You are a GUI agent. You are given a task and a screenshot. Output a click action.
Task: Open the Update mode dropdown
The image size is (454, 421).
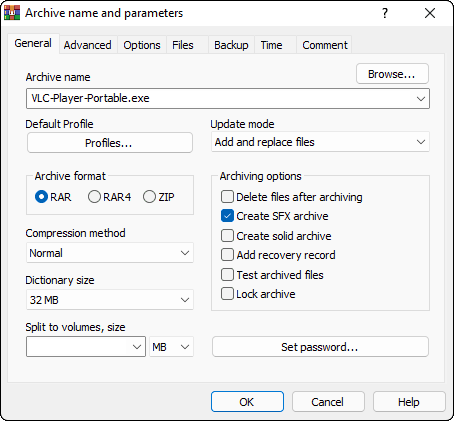(320, 142)
